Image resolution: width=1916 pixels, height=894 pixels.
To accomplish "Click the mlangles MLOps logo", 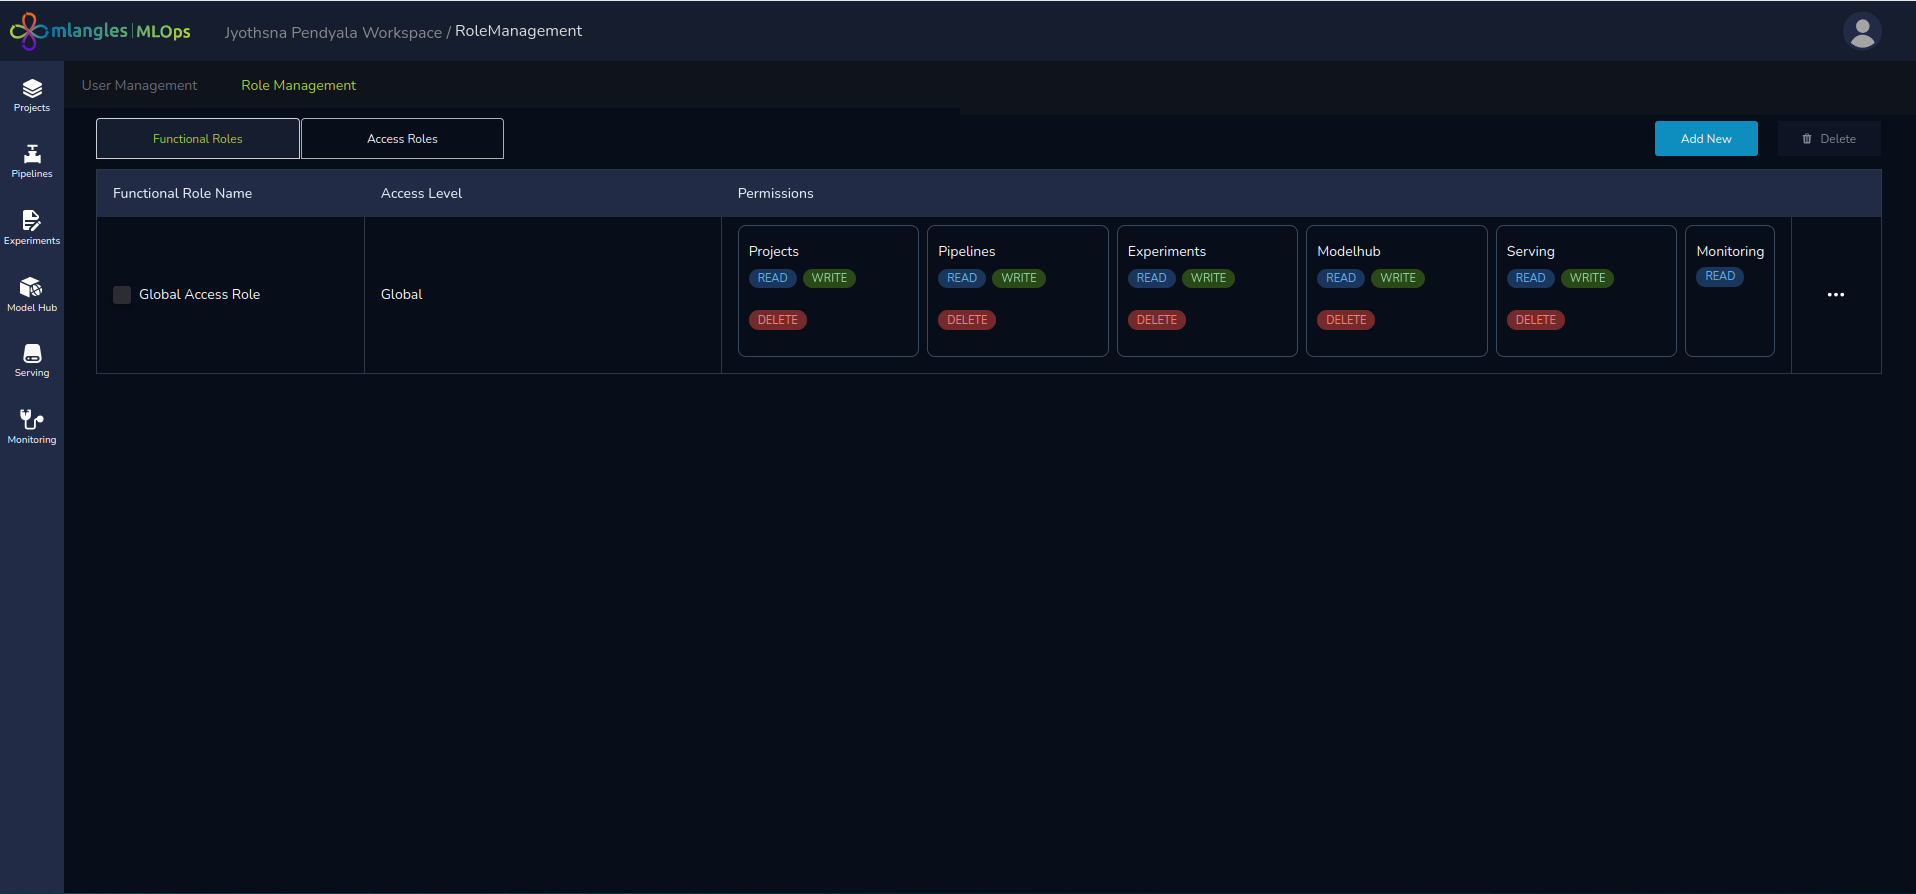I will pyautogui.click(x=100, y=31).
